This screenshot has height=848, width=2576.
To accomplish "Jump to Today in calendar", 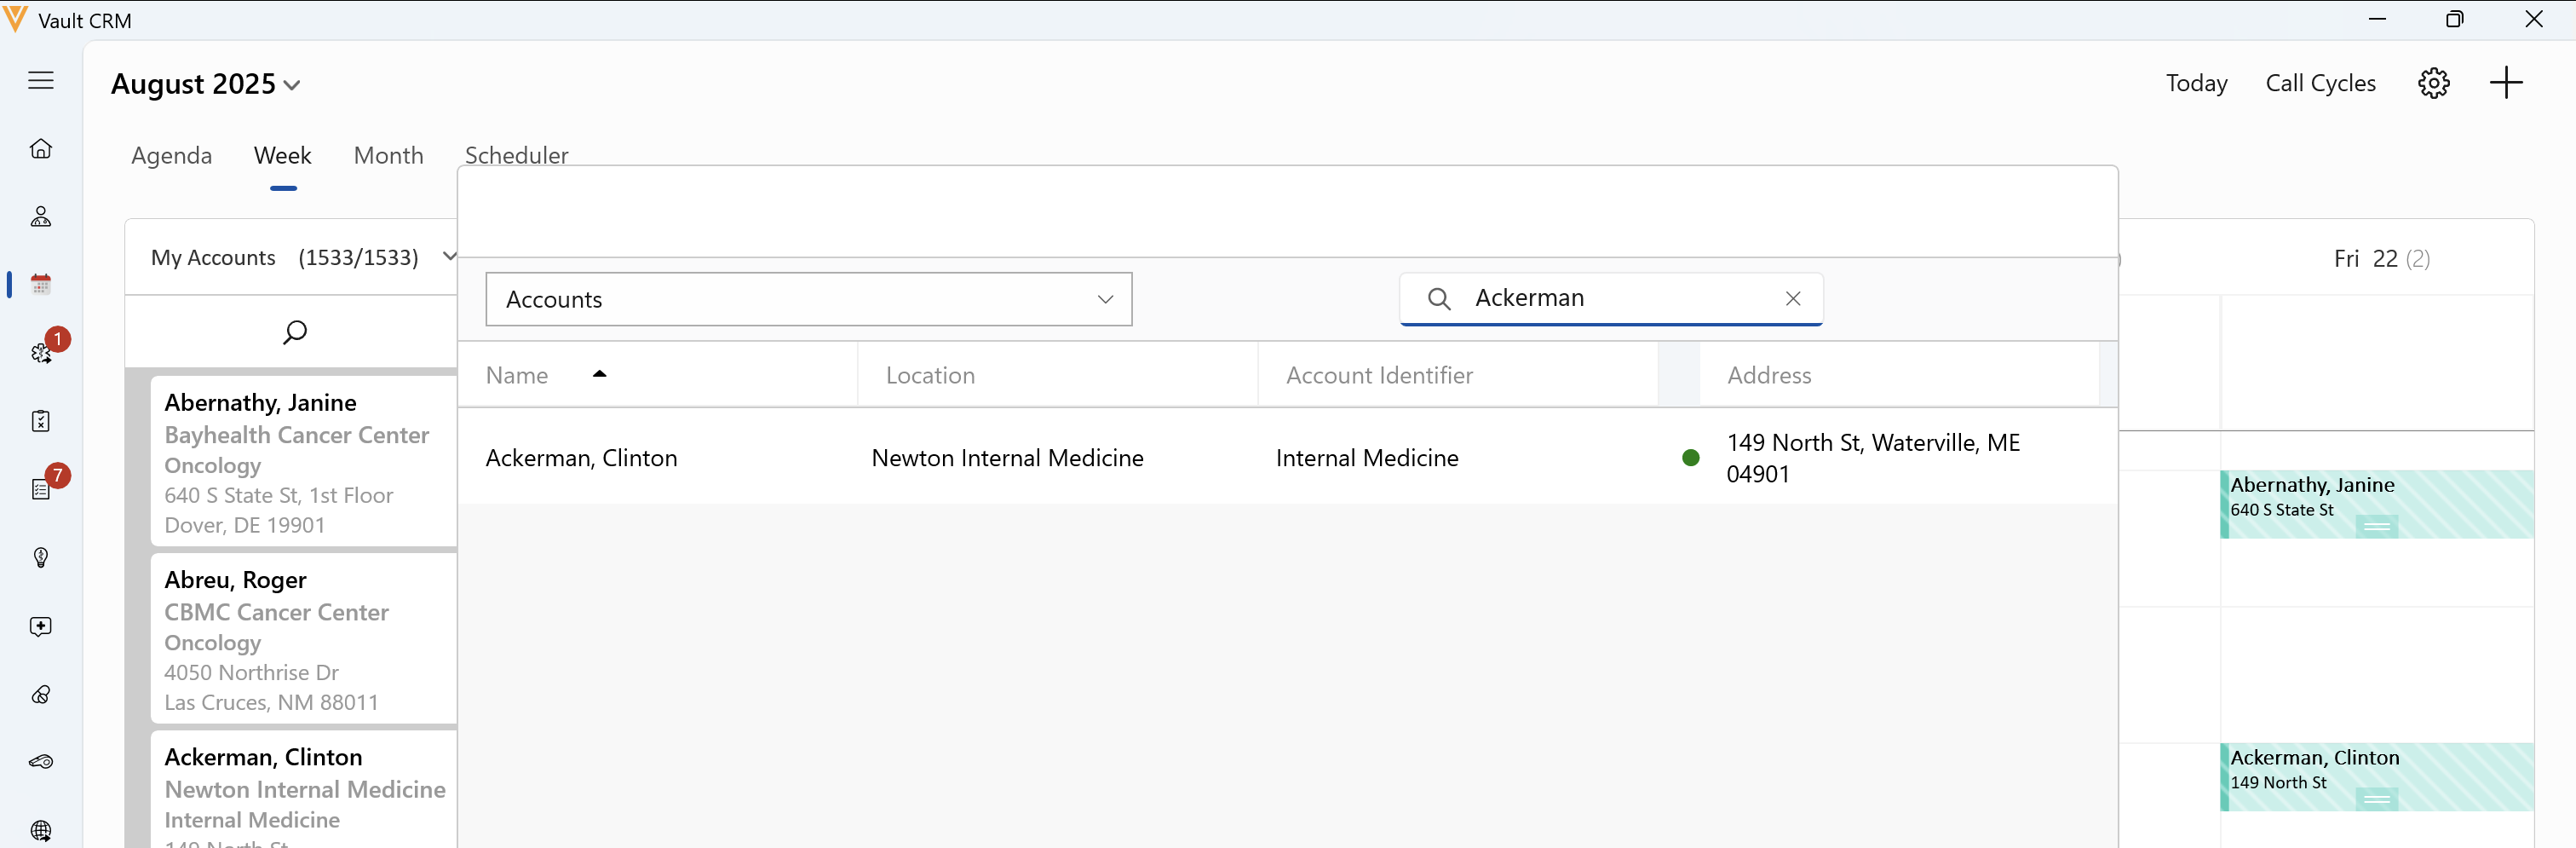I will [x=2196, y=84].
